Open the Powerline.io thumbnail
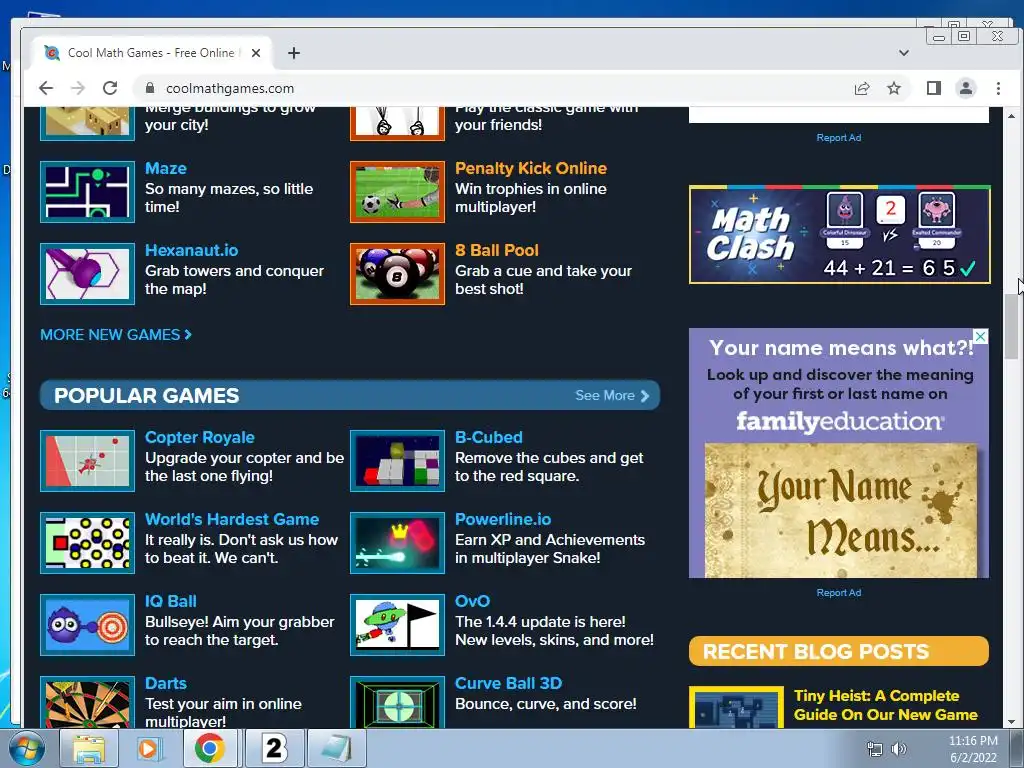Viewport: 1024px width, 768px height. pos(397,543)
